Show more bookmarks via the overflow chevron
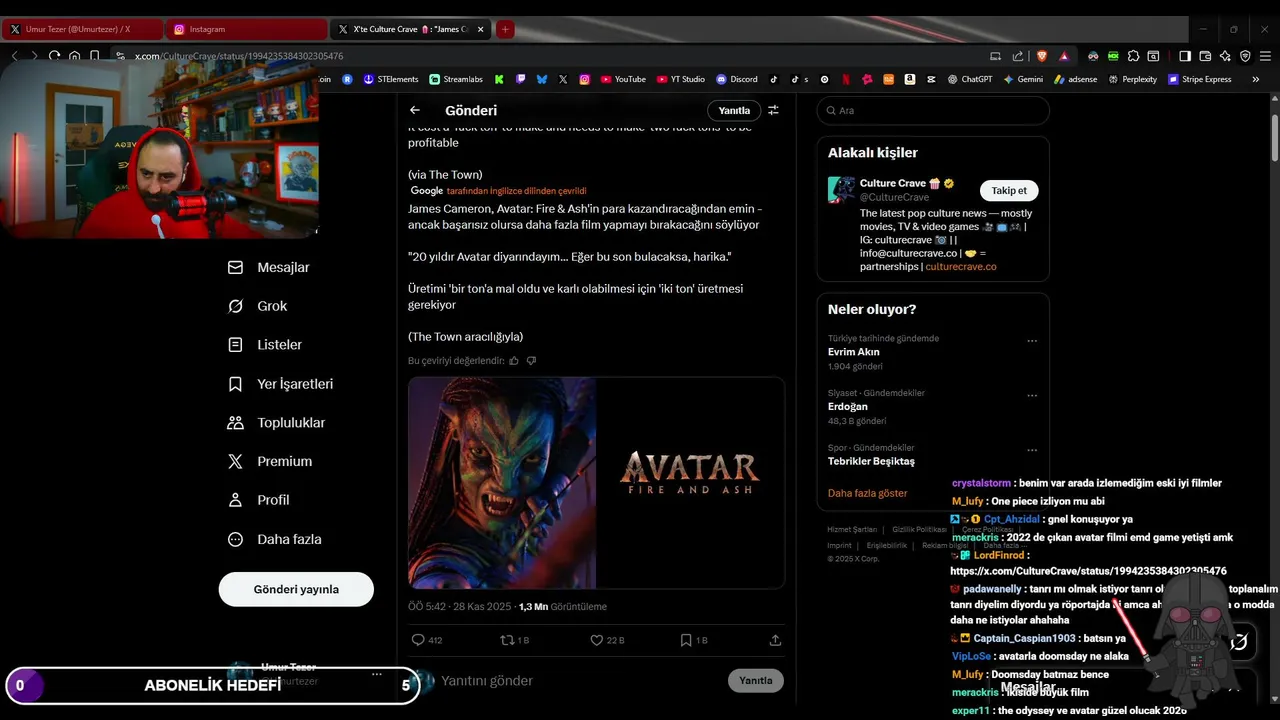Screen dimensions: 1280x720 [x=1255, y=79]
